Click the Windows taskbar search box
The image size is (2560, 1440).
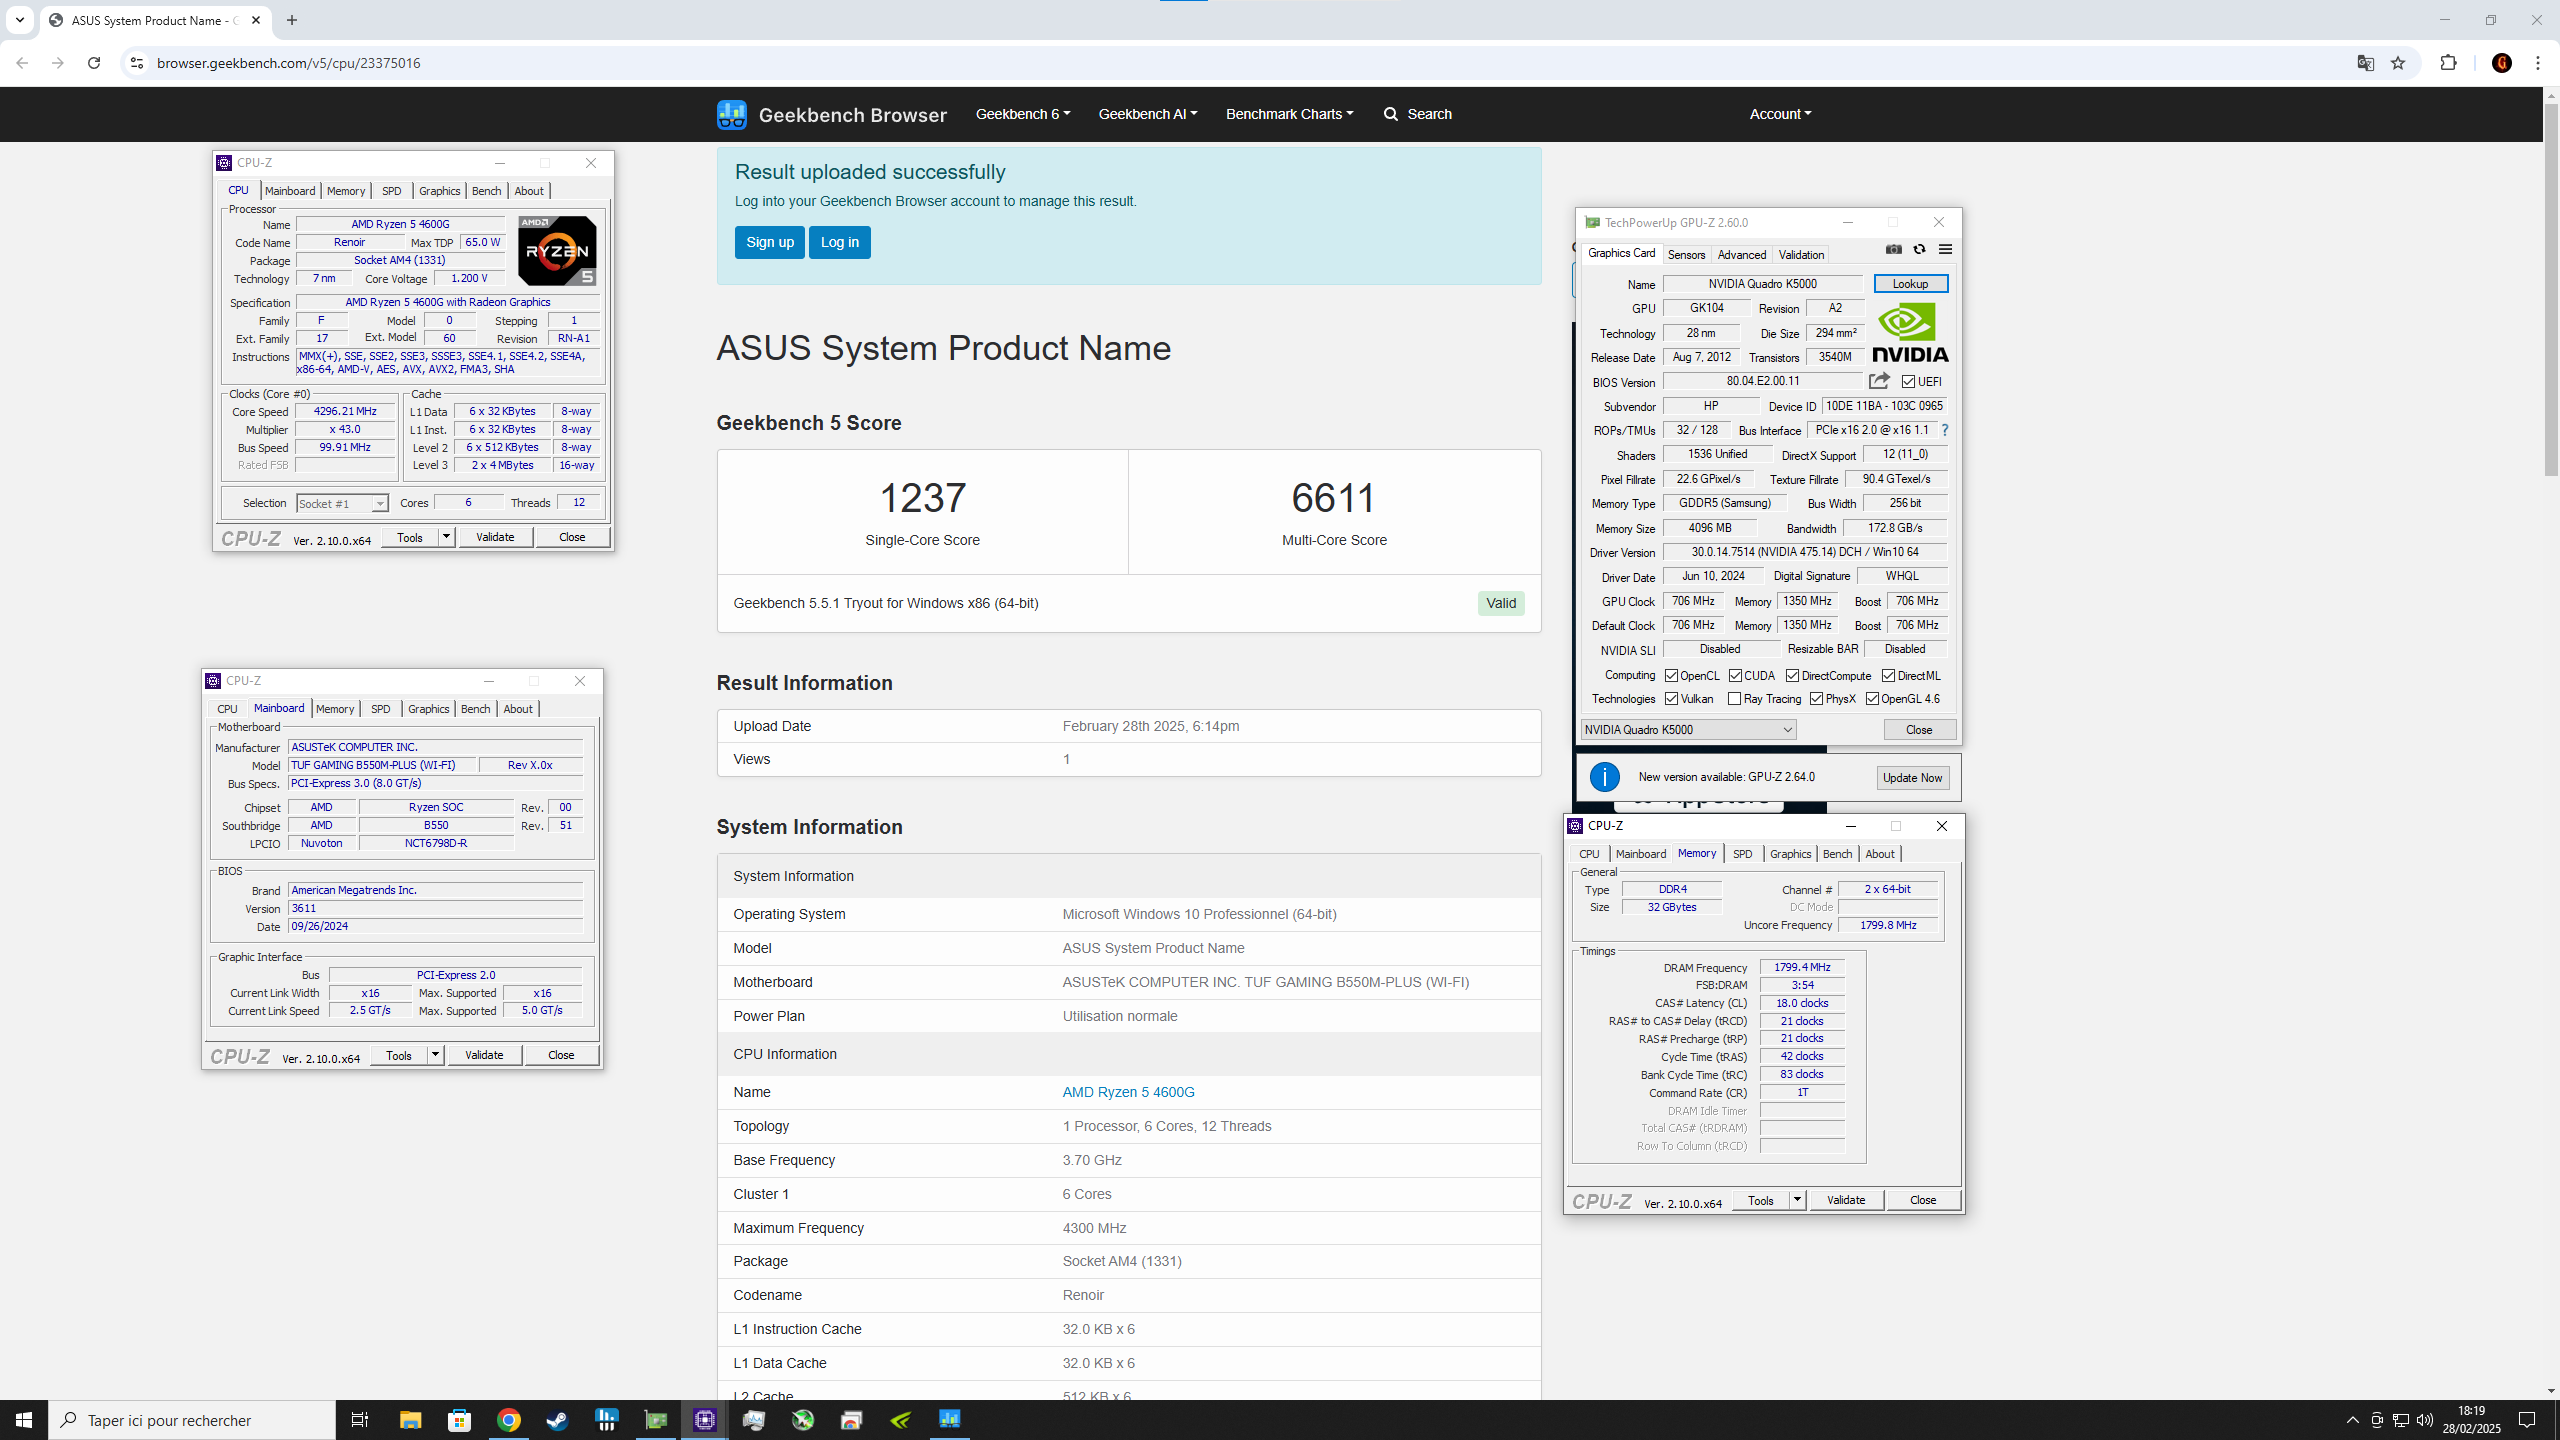pos(193,1420)
